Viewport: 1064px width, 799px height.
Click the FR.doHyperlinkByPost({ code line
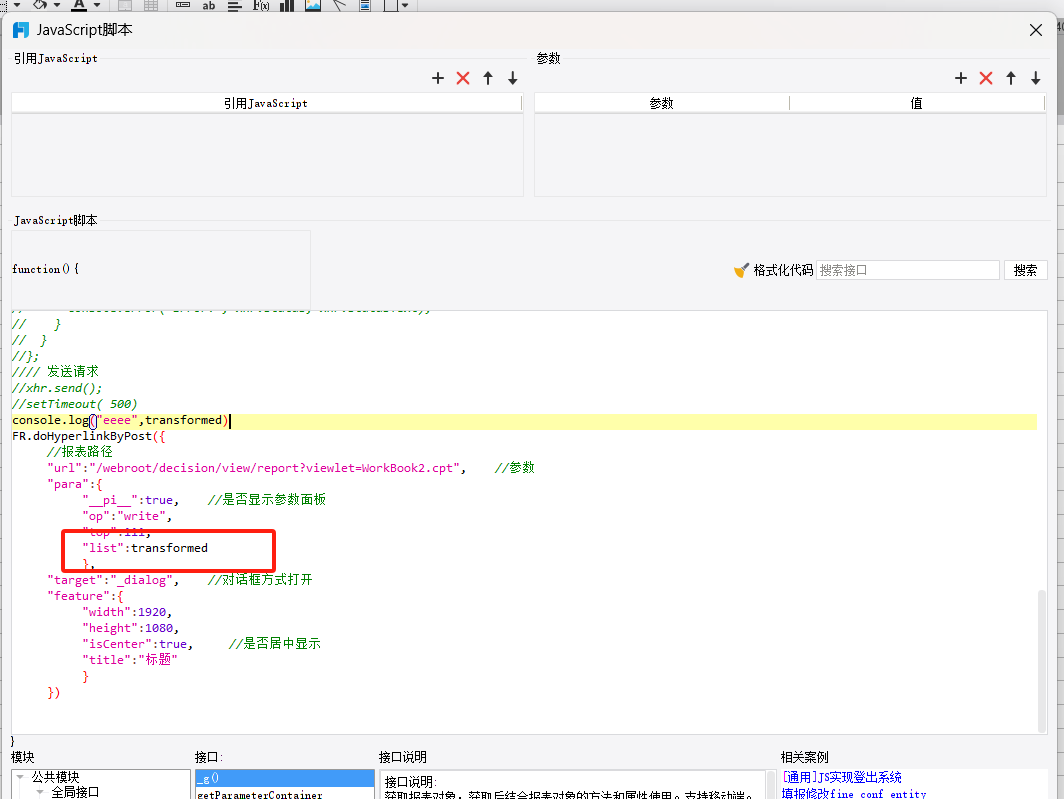88,436
